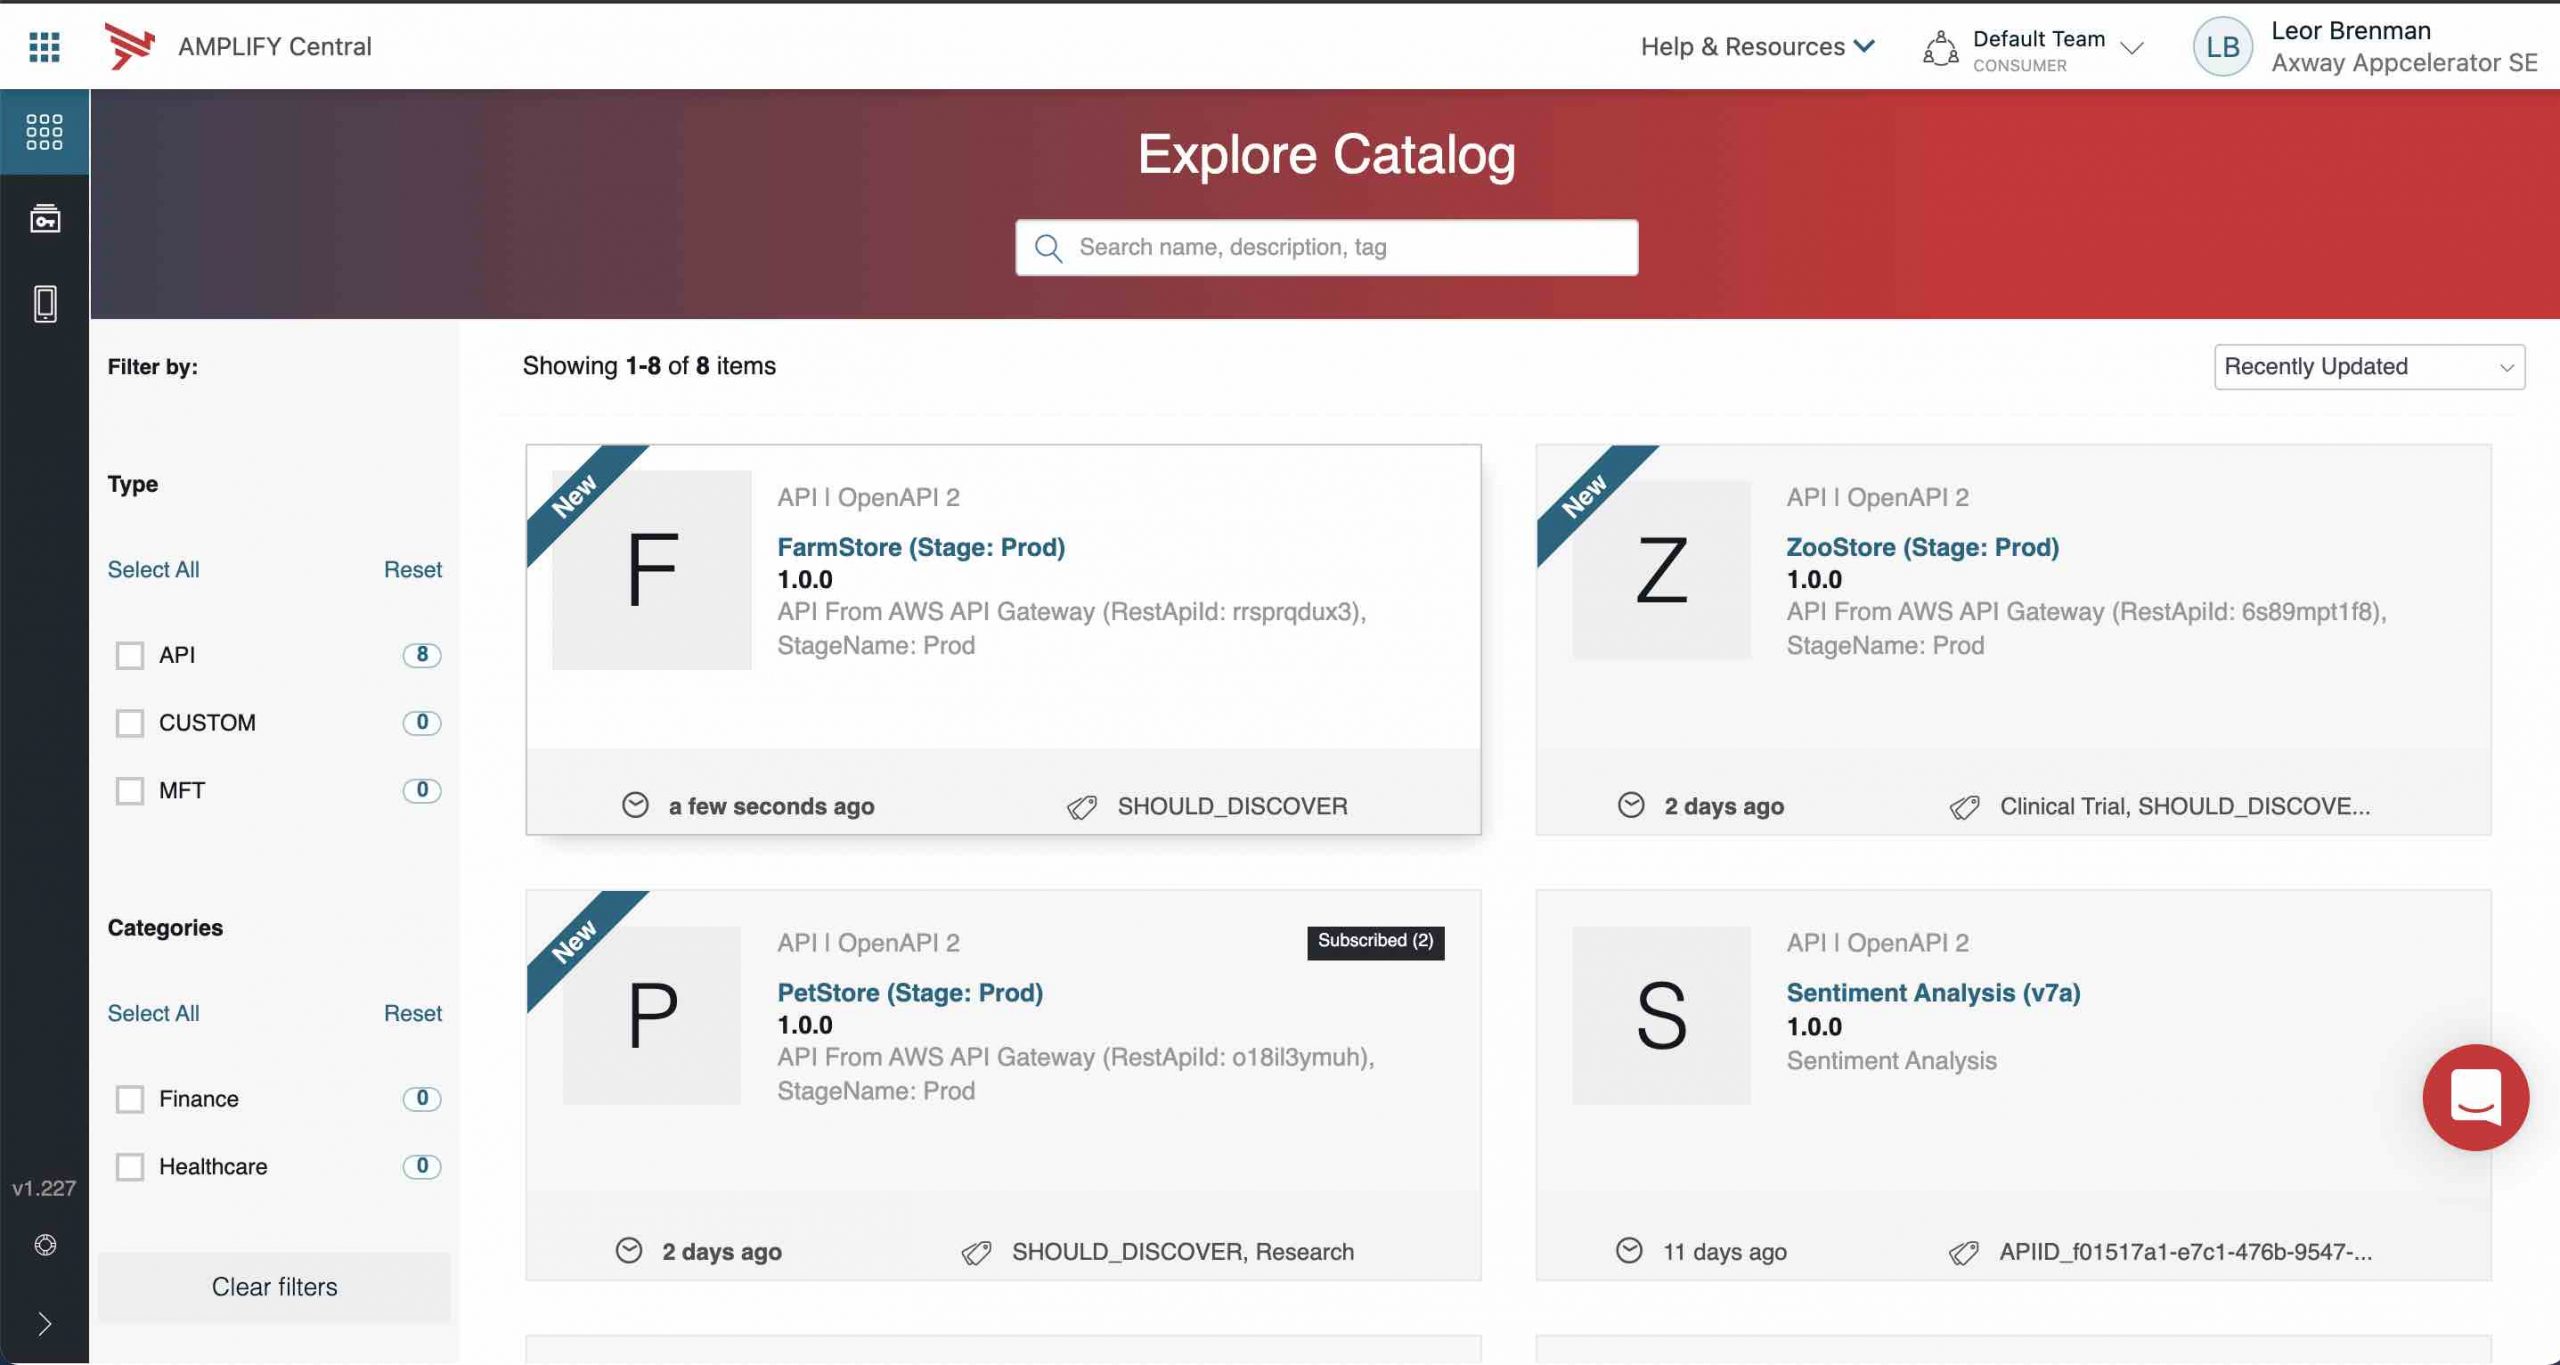Click the v1.227 version label

coord(44,1188)
